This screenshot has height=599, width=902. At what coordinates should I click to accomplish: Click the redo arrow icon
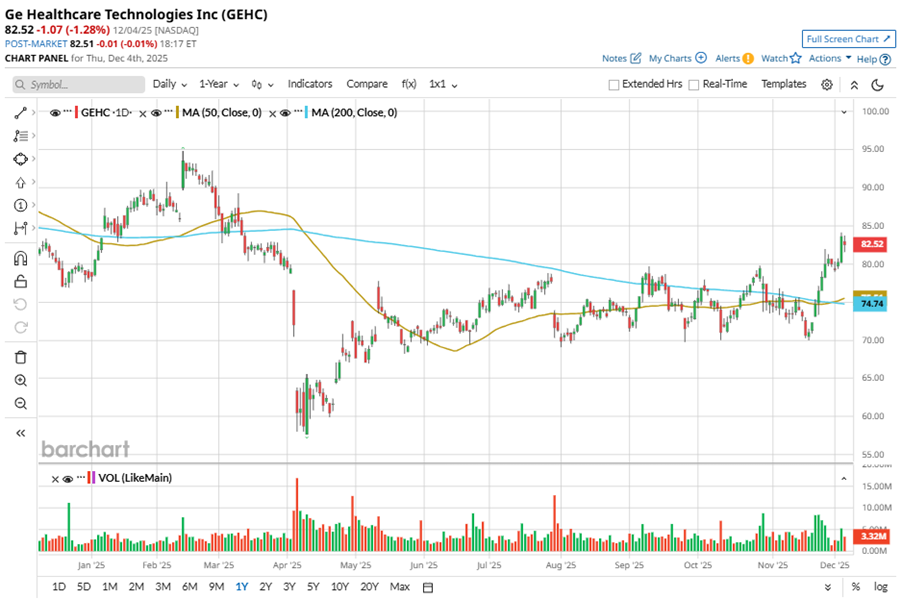tap(20, 327)
